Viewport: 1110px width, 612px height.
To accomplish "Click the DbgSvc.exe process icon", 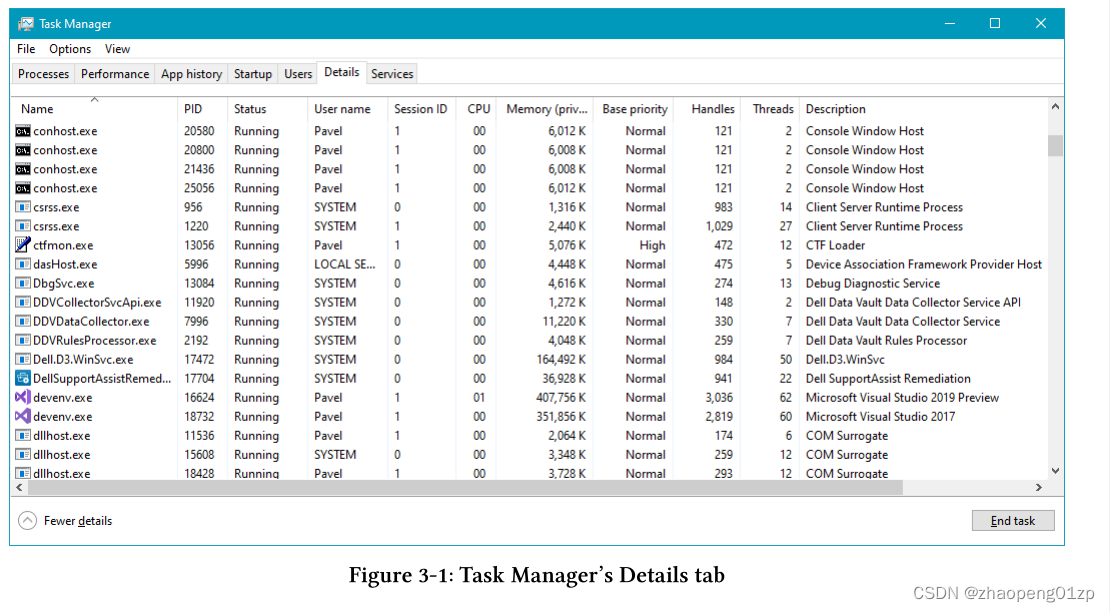I will (x=23, y=284).
